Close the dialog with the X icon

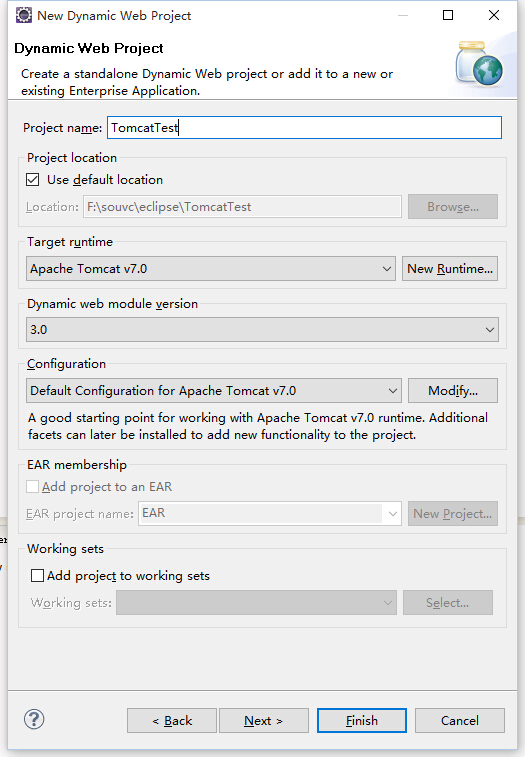coord(494,15)
